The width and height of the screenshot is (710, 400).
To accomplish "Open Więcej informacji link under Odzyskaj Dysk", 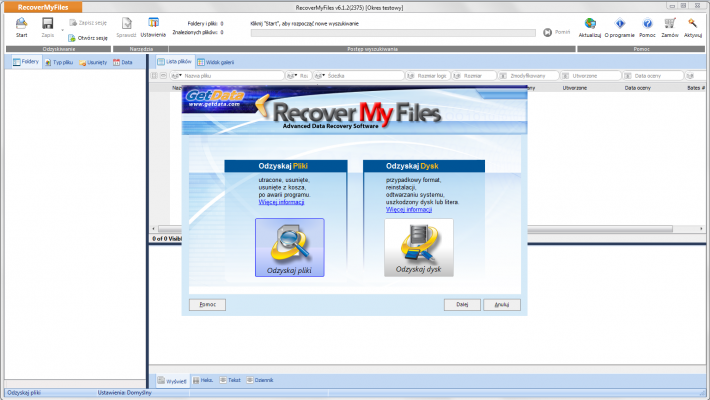I will pyautogui.click(x=409, y=209).
